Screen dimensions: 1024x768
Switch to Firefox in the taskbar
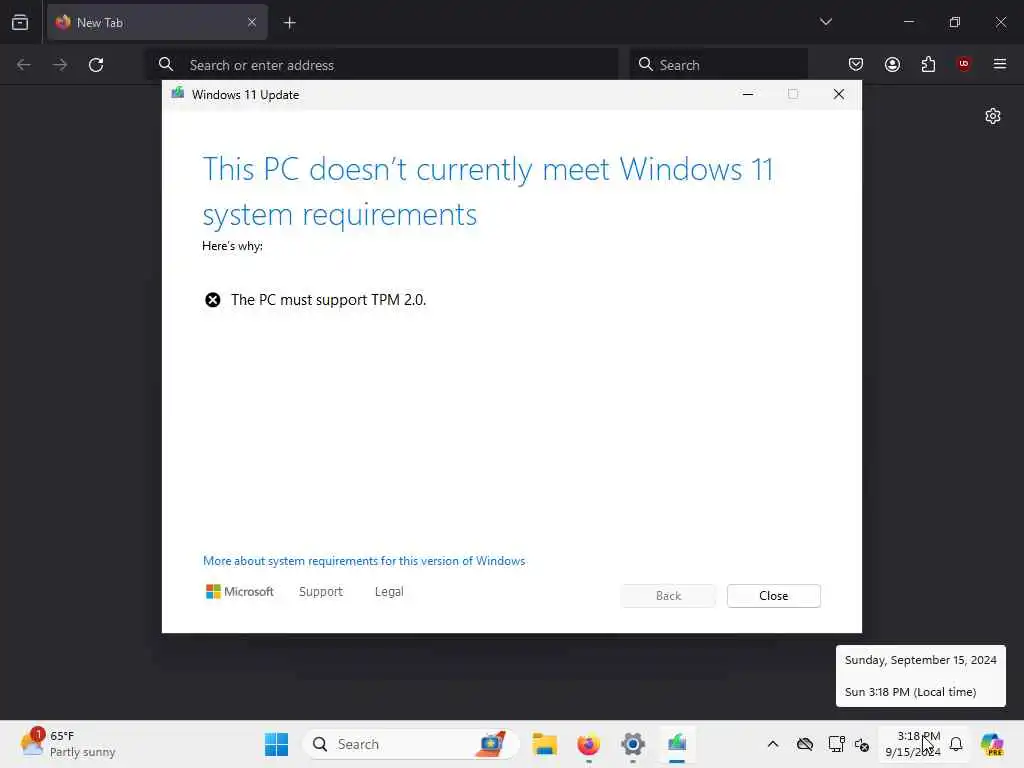click(x=588, y=744)
